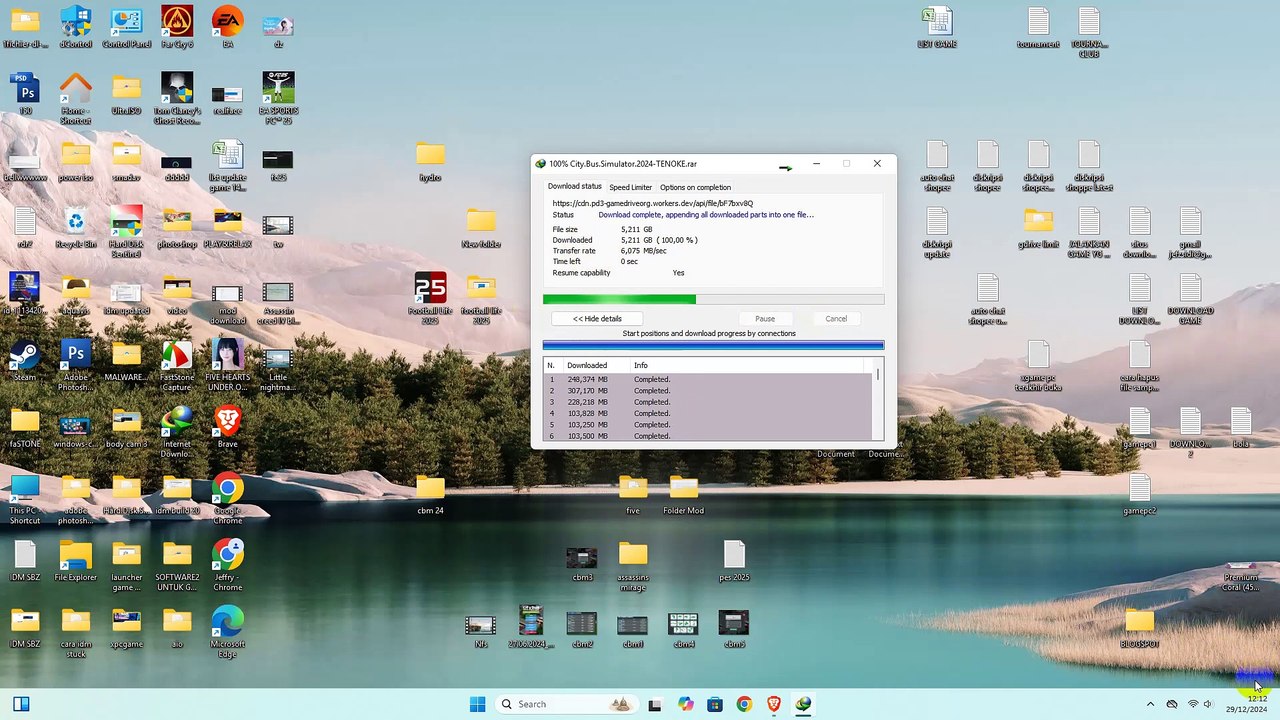1280x720 pixels.
Task: Select the Microsoft Edge desktop icon
Action: click(228, 632)
